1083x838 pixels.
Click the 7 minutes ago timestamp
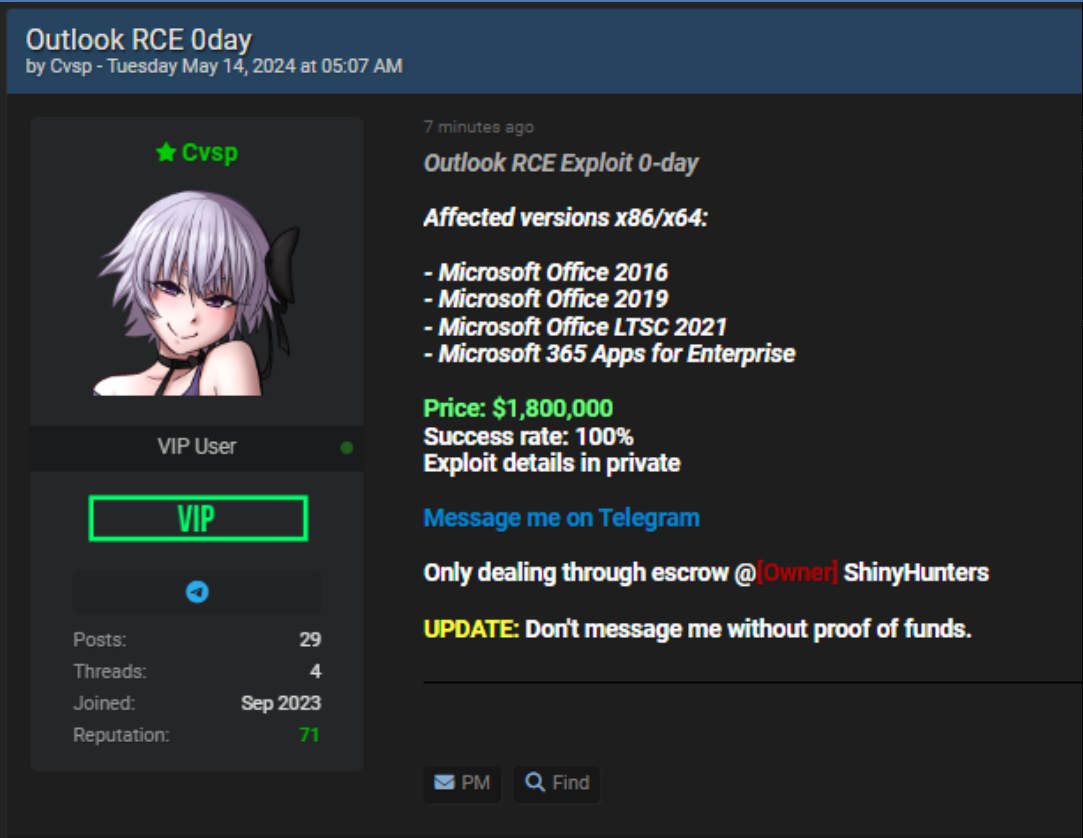479,127
